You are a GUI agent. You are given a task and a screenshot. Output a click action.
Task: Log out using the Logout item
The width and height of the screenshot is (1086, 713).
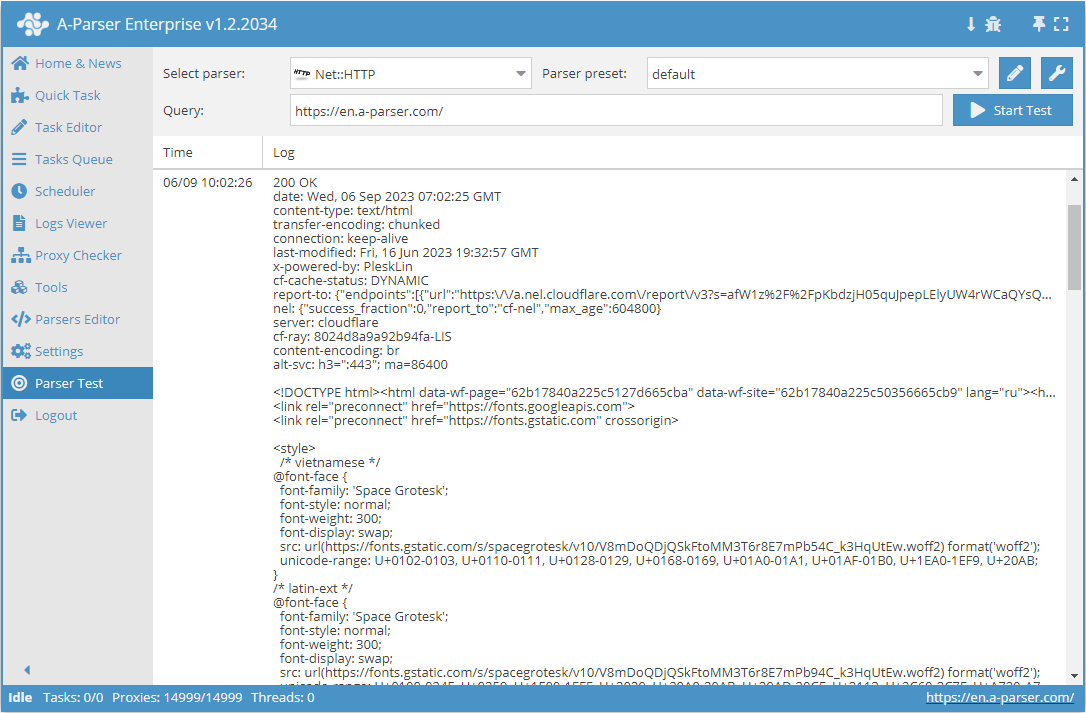coord(55,415)
